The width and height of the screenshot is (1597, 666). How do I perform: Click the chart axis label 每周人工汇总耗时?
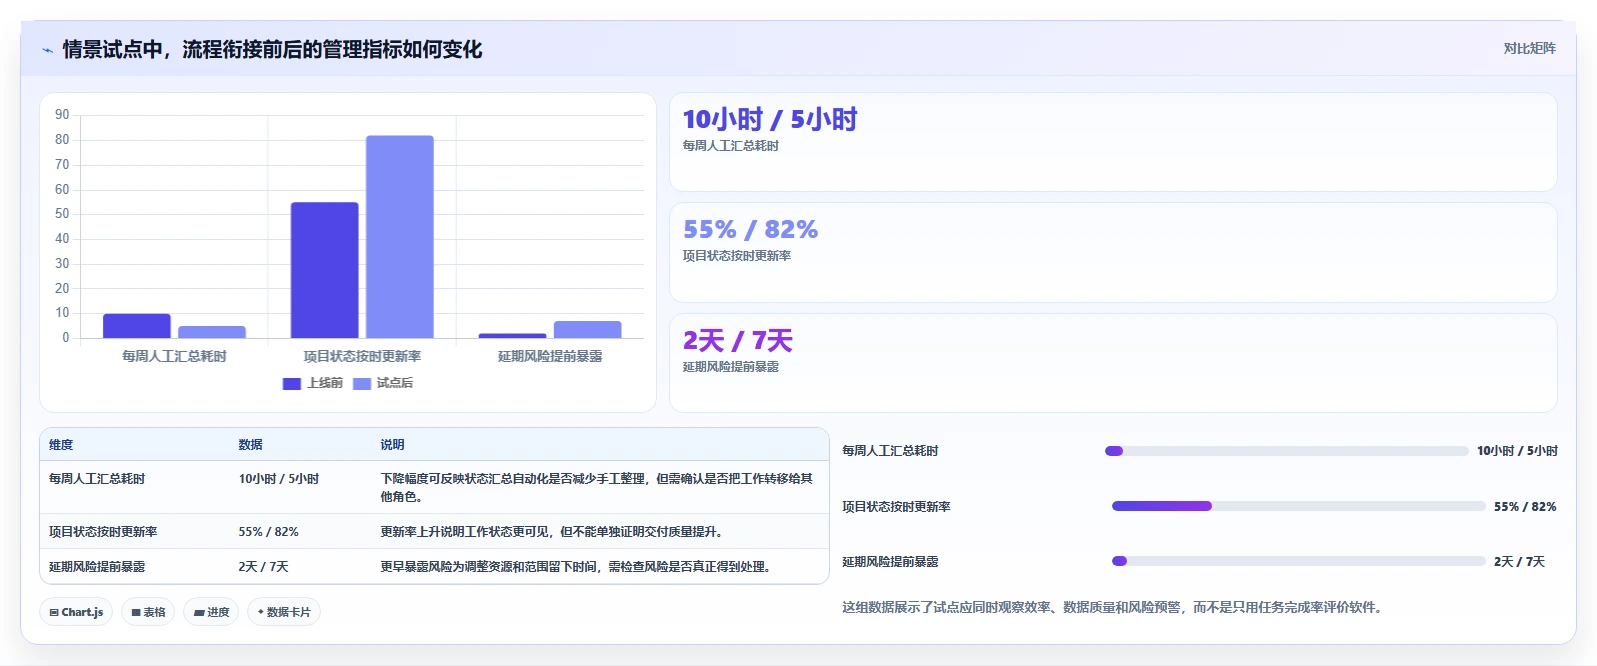(x=174, y=356)
